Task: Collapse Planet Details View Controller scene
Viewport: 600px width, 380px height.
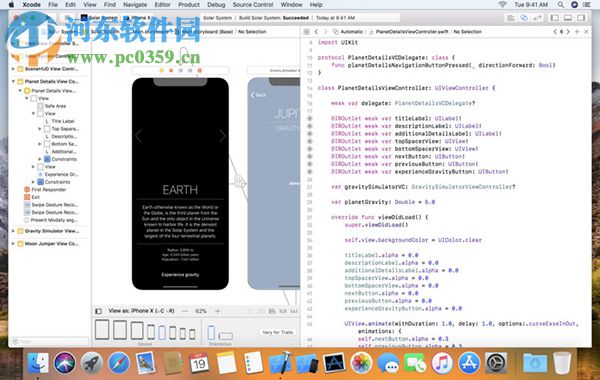Action: 13,82
